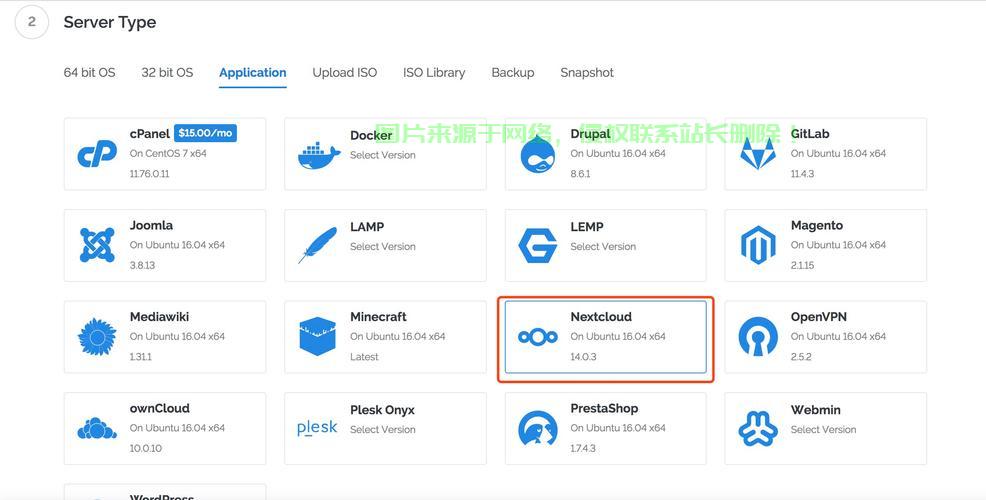Choose the ownCloud application name
This screenshot has height=500, width=986.
coord(160,408)
